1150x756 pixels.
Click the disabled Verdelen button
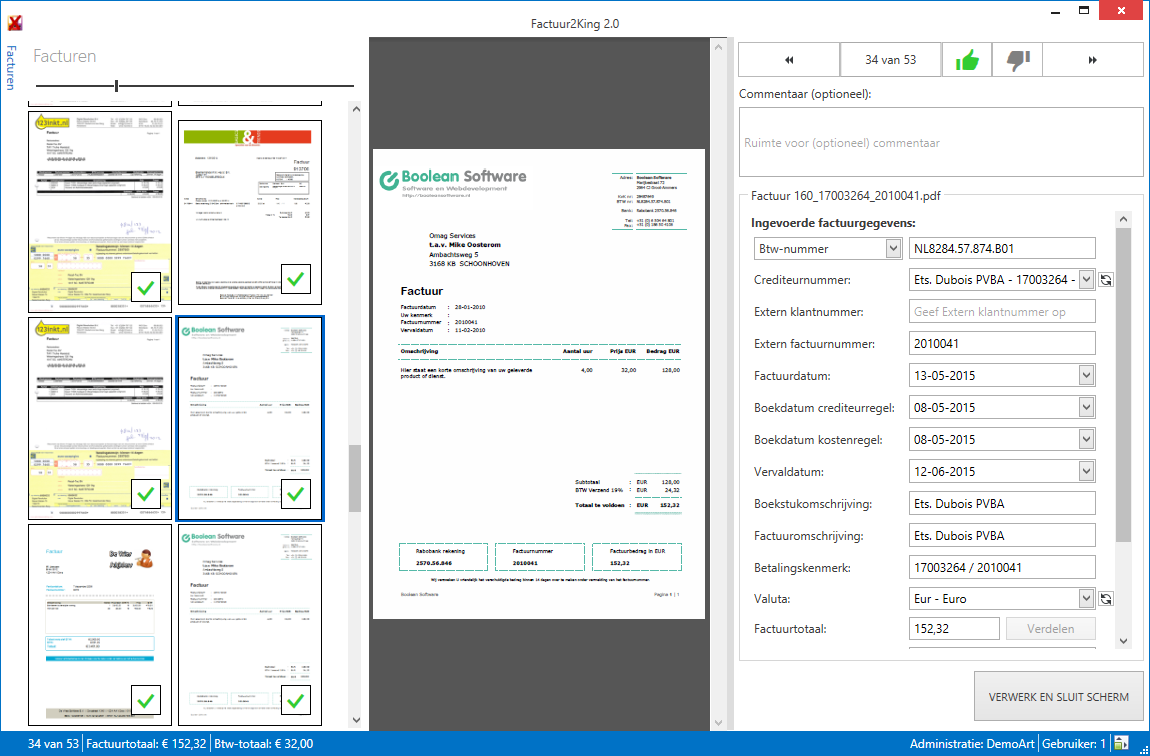1050,628
